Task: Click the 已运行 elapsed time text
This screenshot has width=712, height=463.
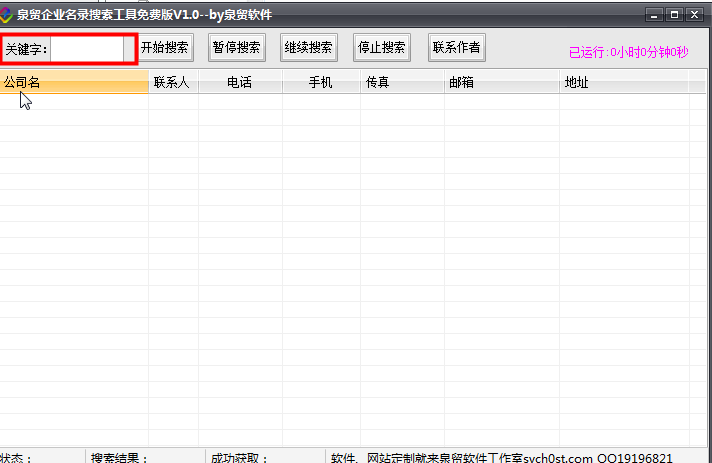Action: click(x=628, y=52)
